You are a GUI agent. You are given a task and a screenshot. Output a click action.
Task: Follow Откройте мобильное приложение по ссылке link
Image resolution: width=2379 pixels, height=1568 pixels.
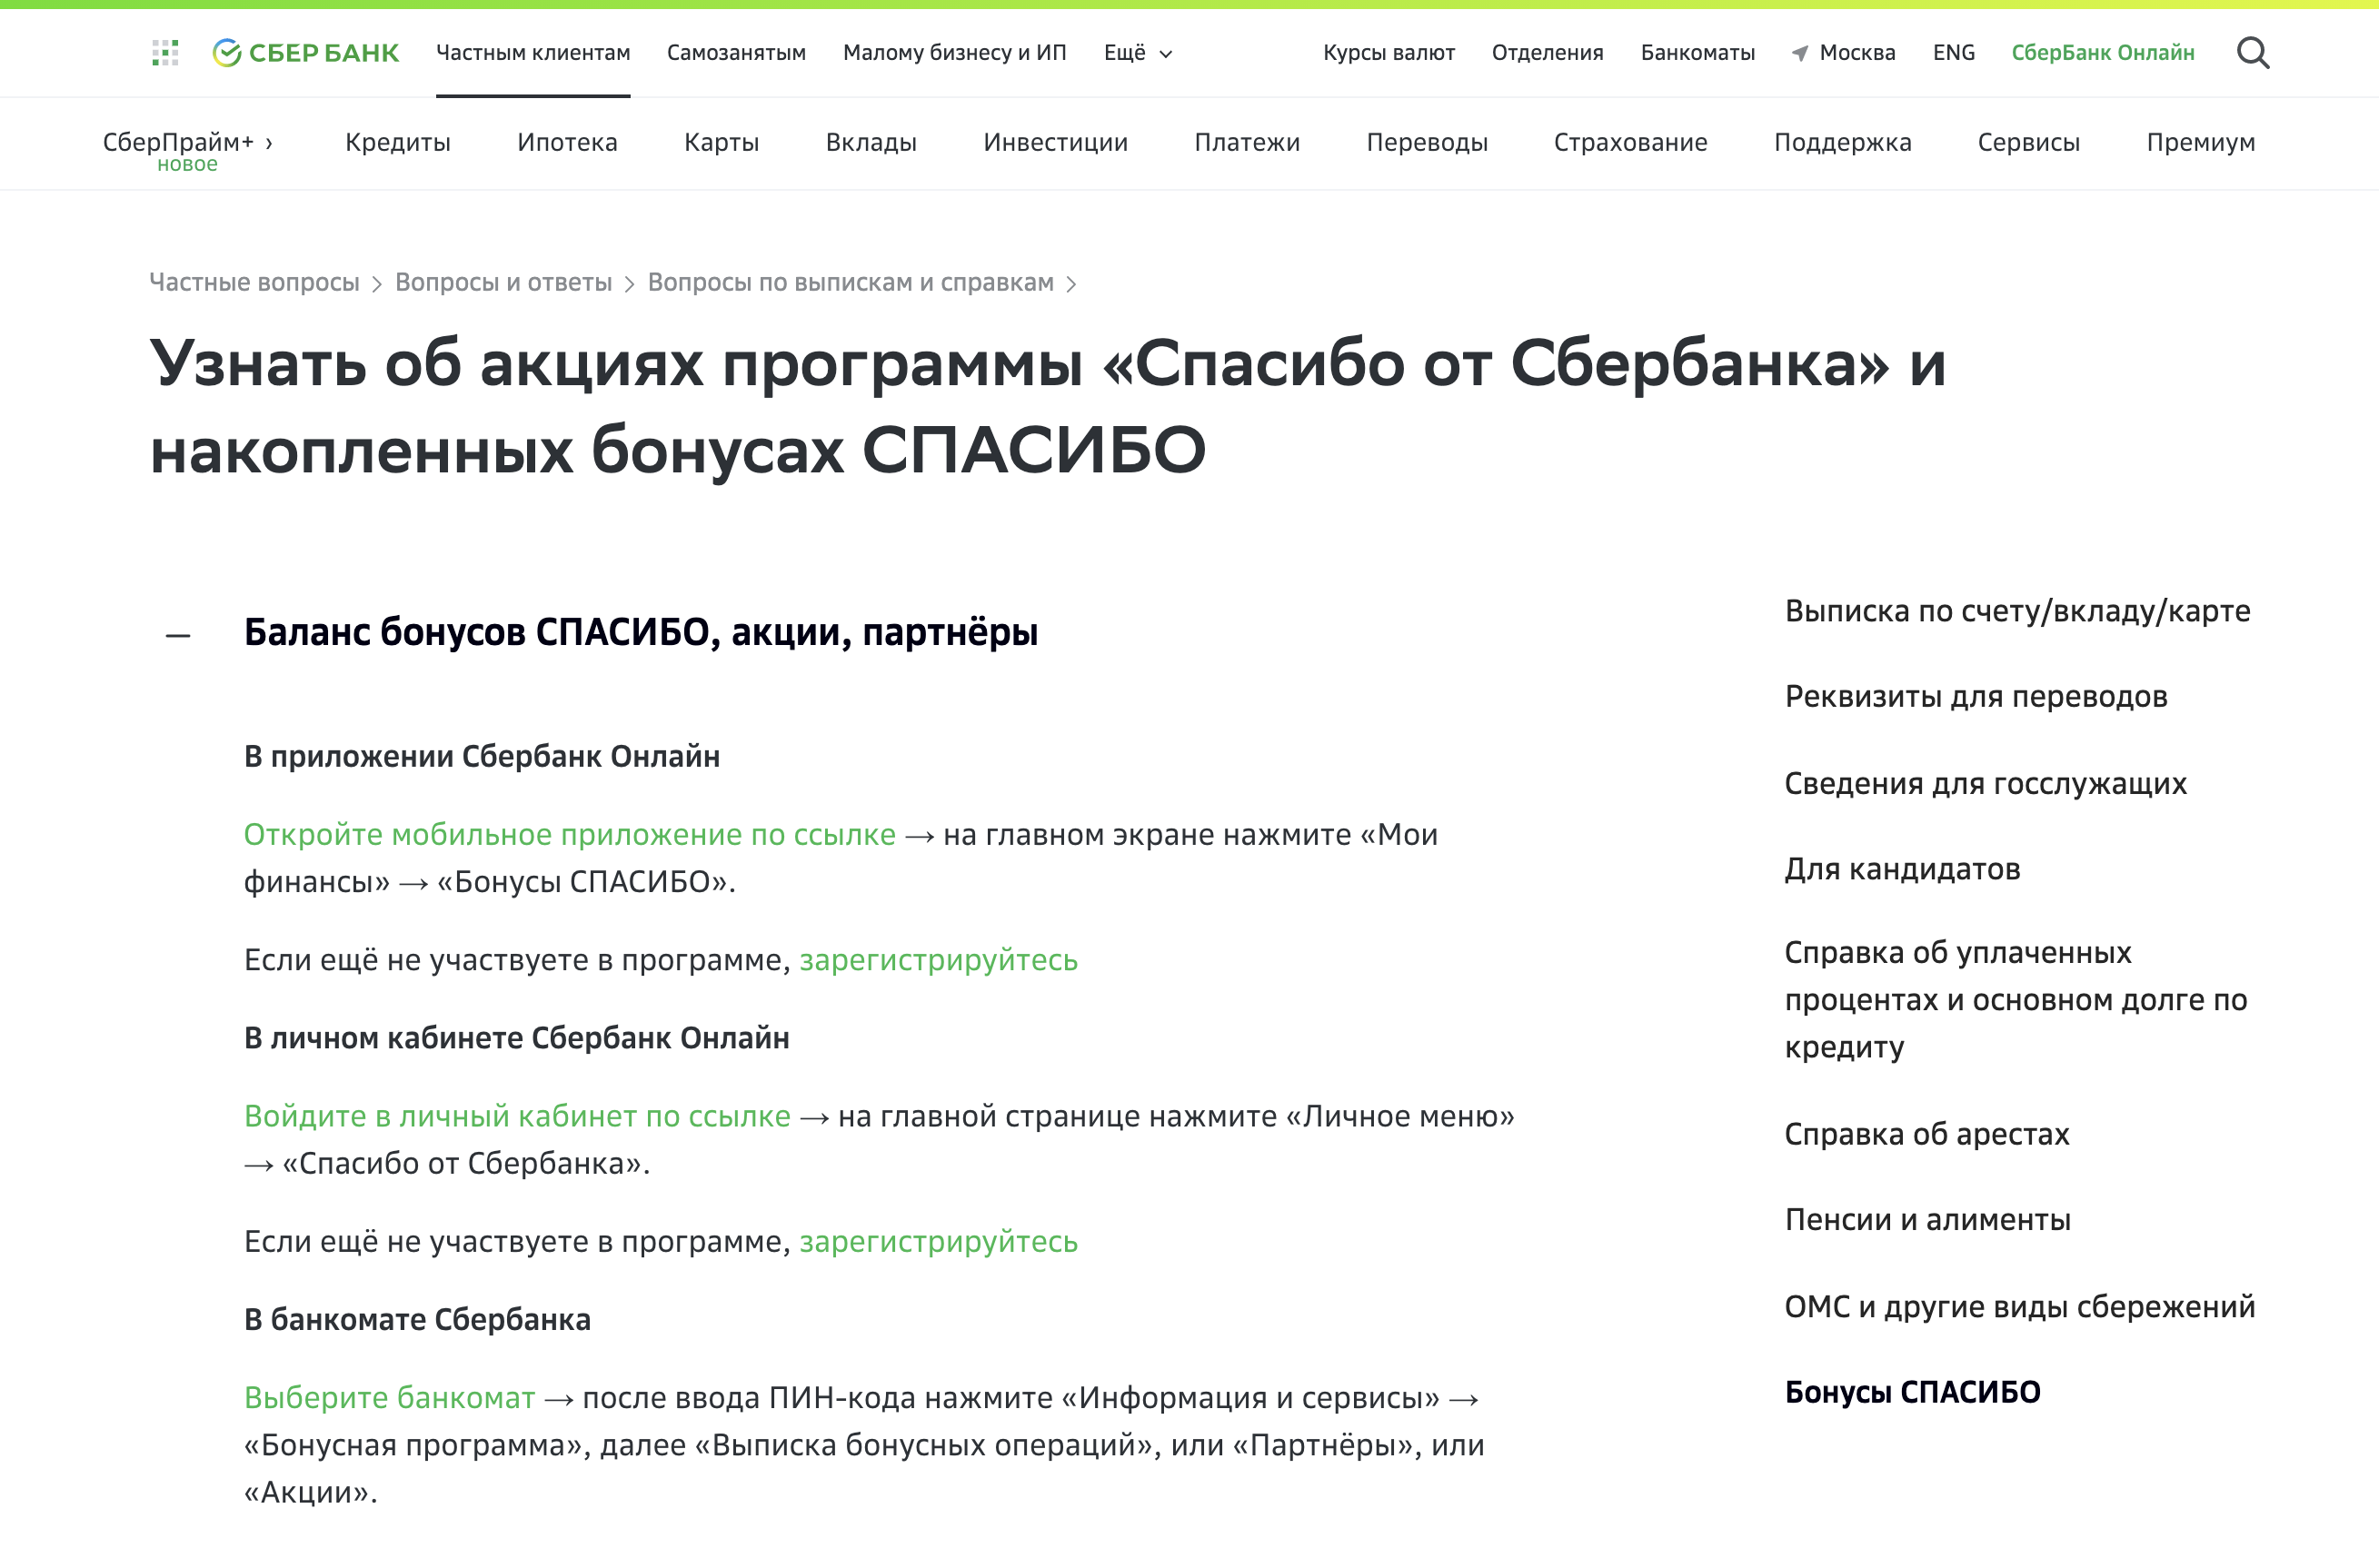(569, 834)
